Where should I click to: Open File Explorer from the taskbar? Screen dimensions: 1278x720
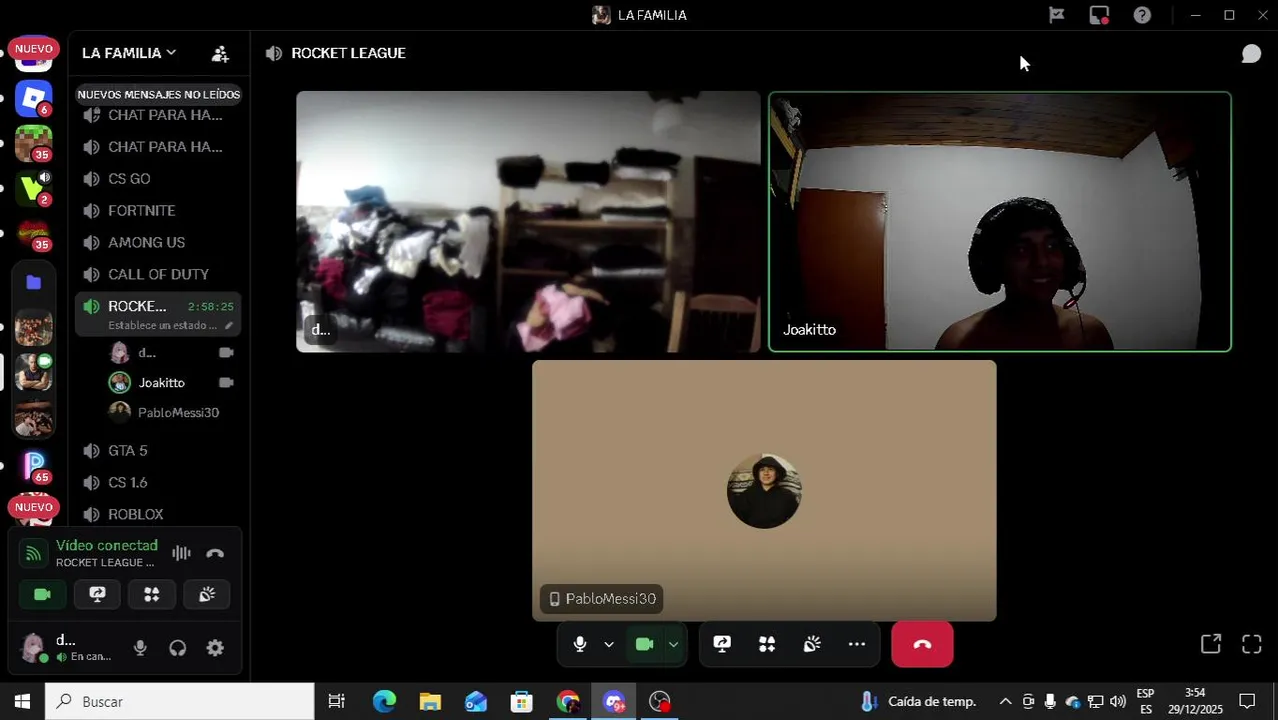[430, 702]
